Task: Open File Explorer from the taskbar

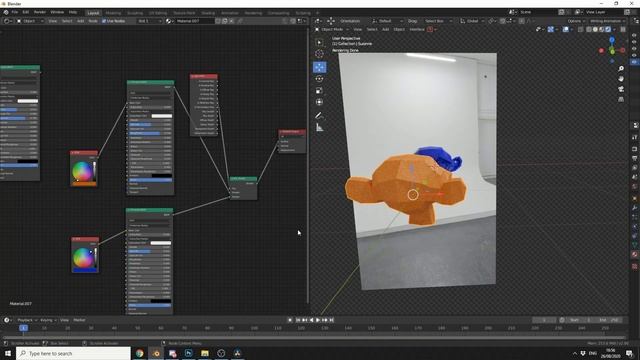Action: pos(205,353)
